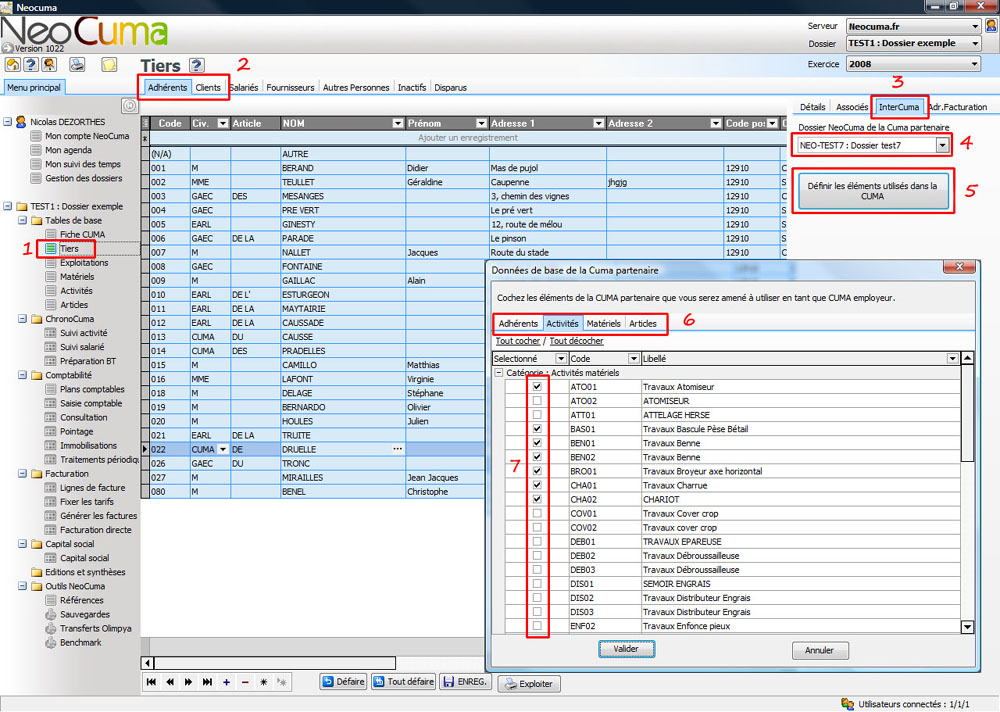Click help icon next to Tiers title
Image resolution: width=1000 pixels, height=712 pixels.
tap(197, 65)
